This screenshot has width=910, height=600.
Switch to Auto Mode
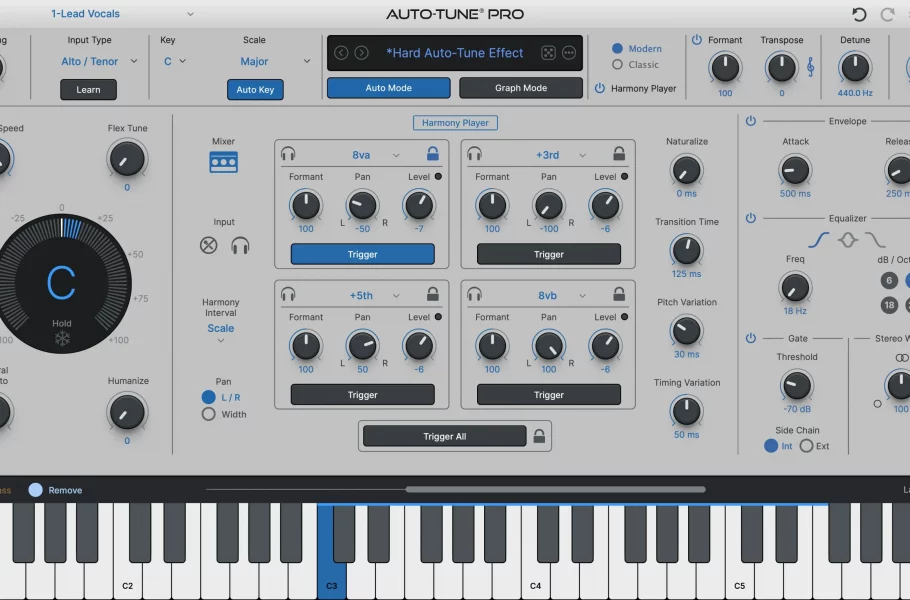pos(388,88)
